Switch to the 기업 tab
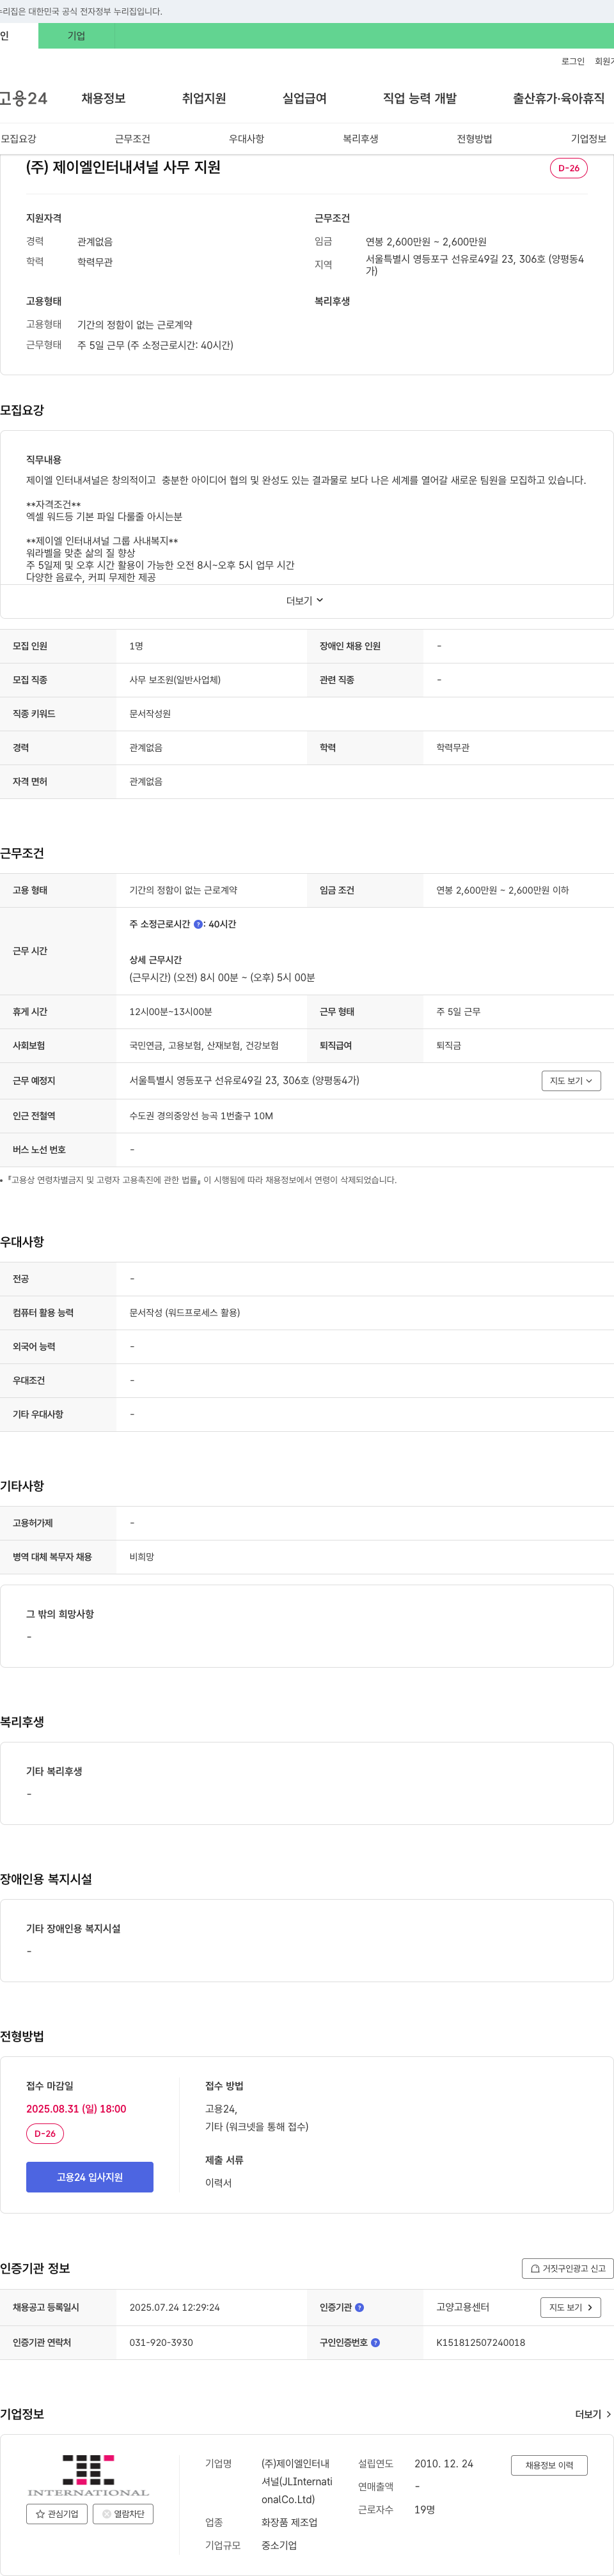Viewport: 614px width, 2576px height. click(x=76, y=36)
